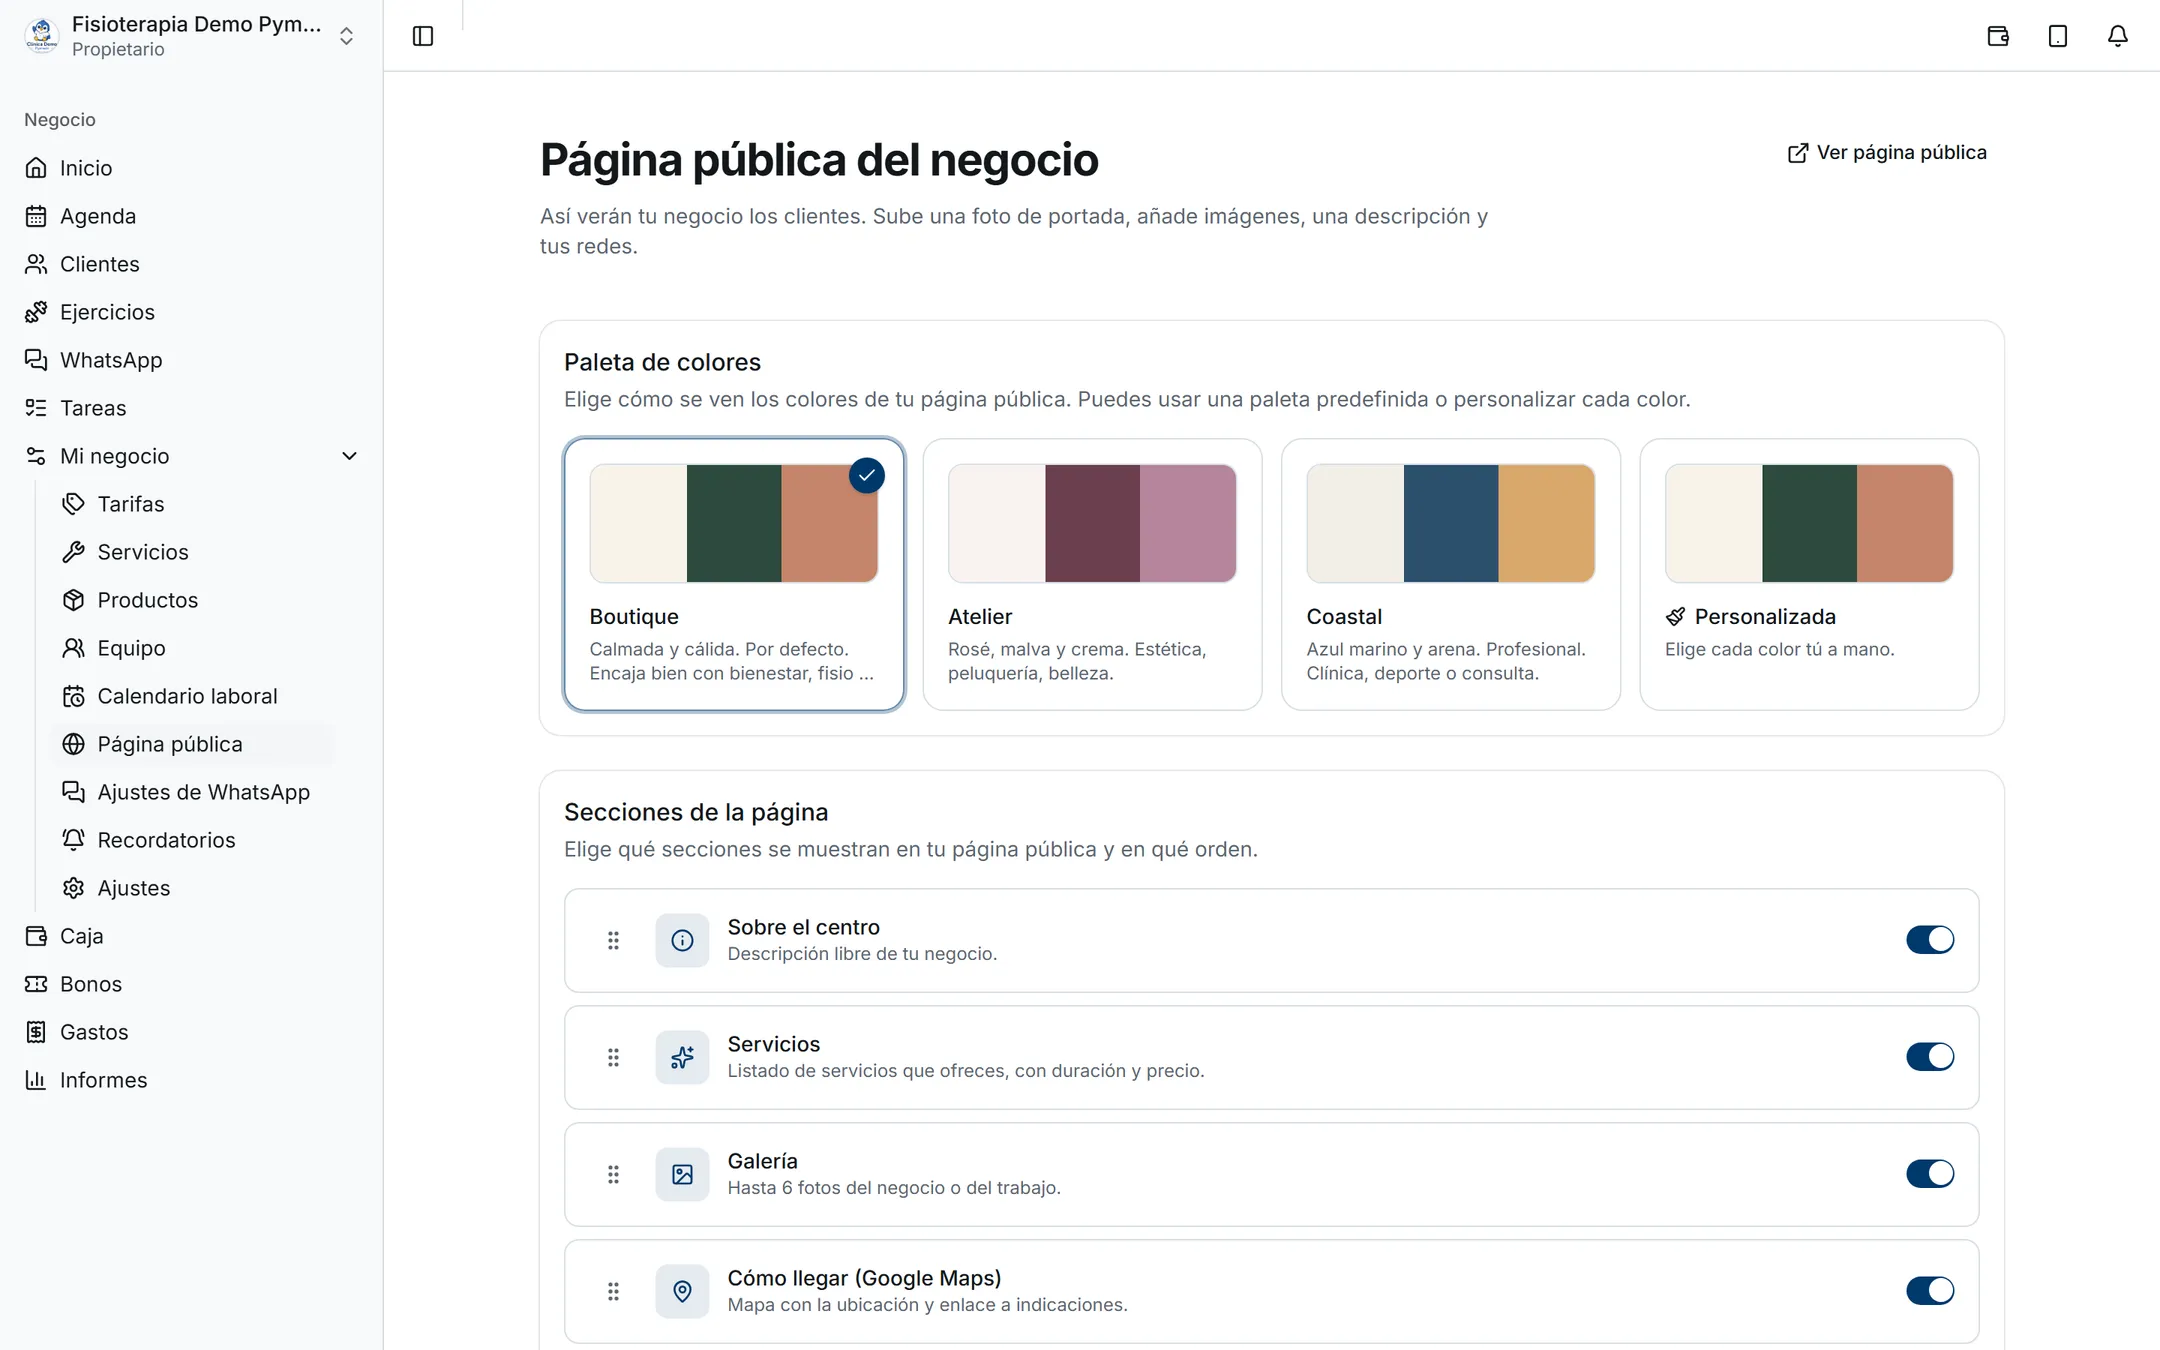Click the Caja wallet icon in sidebar

pyautogui.click(x=36, y=936)
